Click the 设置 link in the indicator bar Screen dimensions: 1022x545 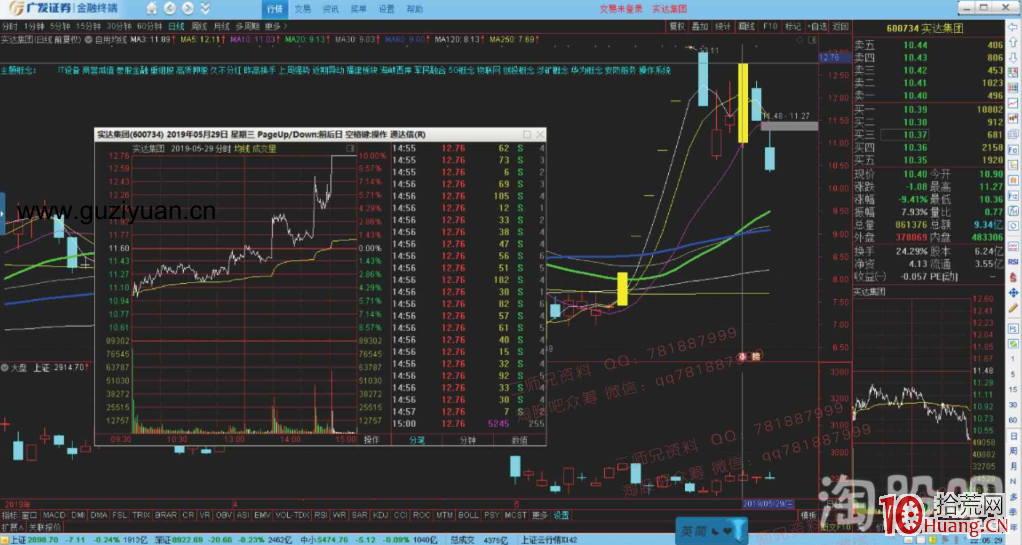pos(561,515)
